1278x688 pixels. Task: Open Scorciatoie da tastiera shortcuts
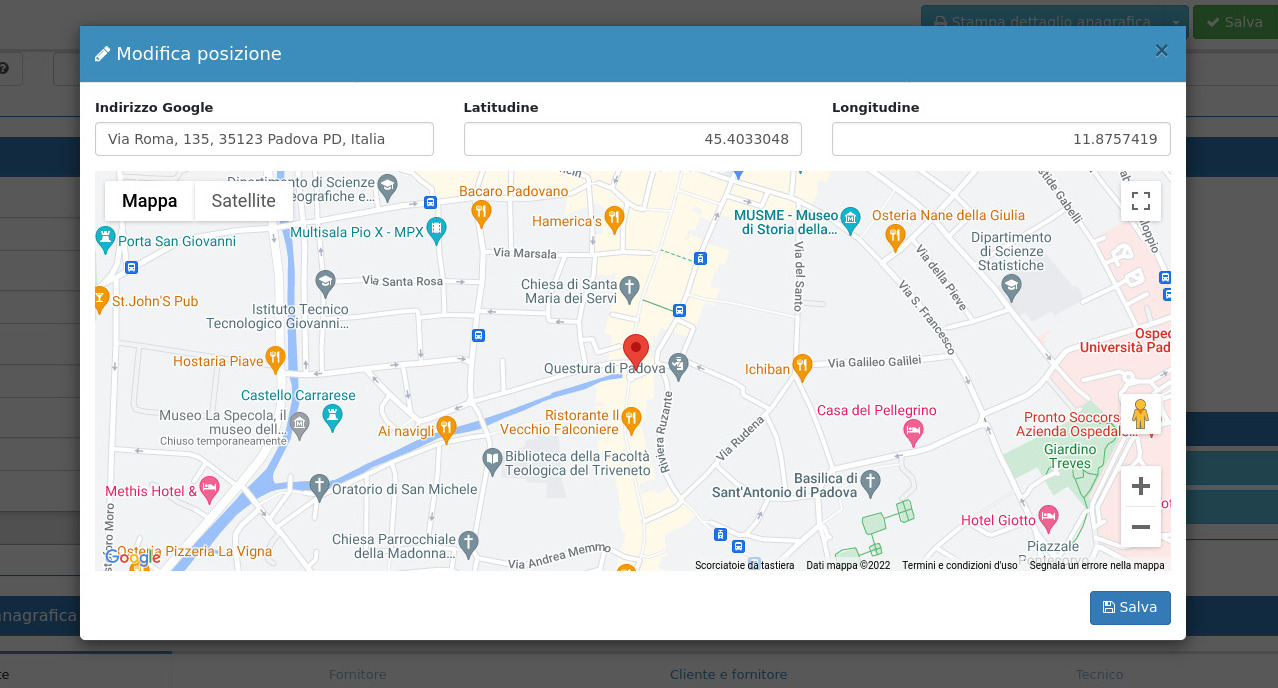744,566
